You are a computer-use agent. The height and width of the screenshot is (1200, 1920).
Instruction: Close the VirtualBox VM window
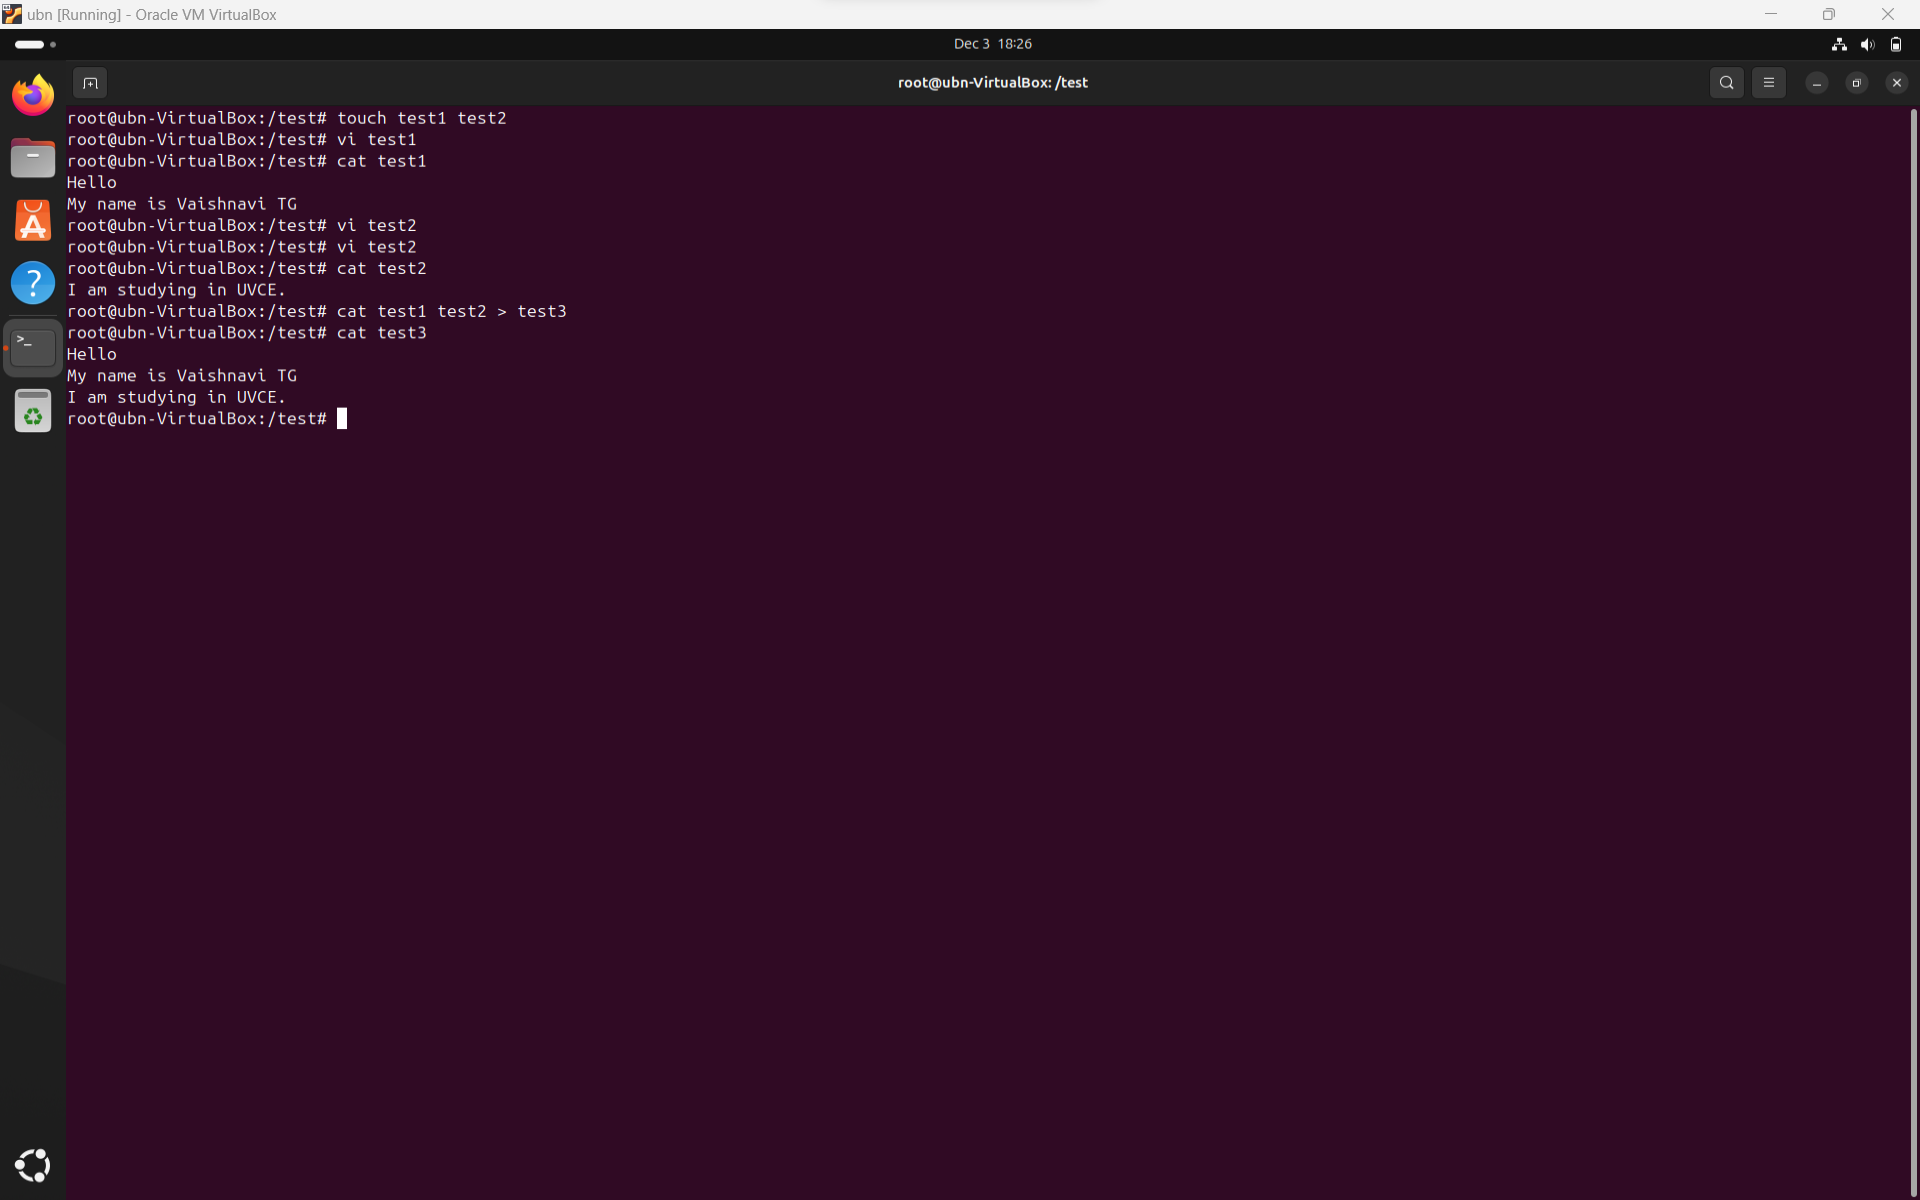tap(1887, 14)
